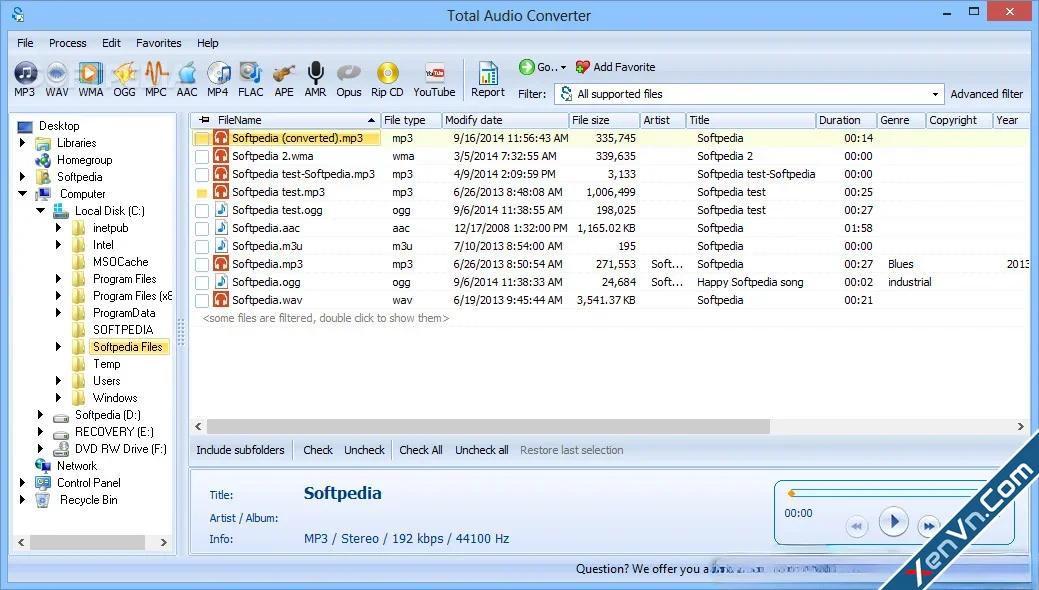Tick the Softpedia.mp3 checkbox
The width and height of the screenshot is (1039, 590).
(202, 264)
